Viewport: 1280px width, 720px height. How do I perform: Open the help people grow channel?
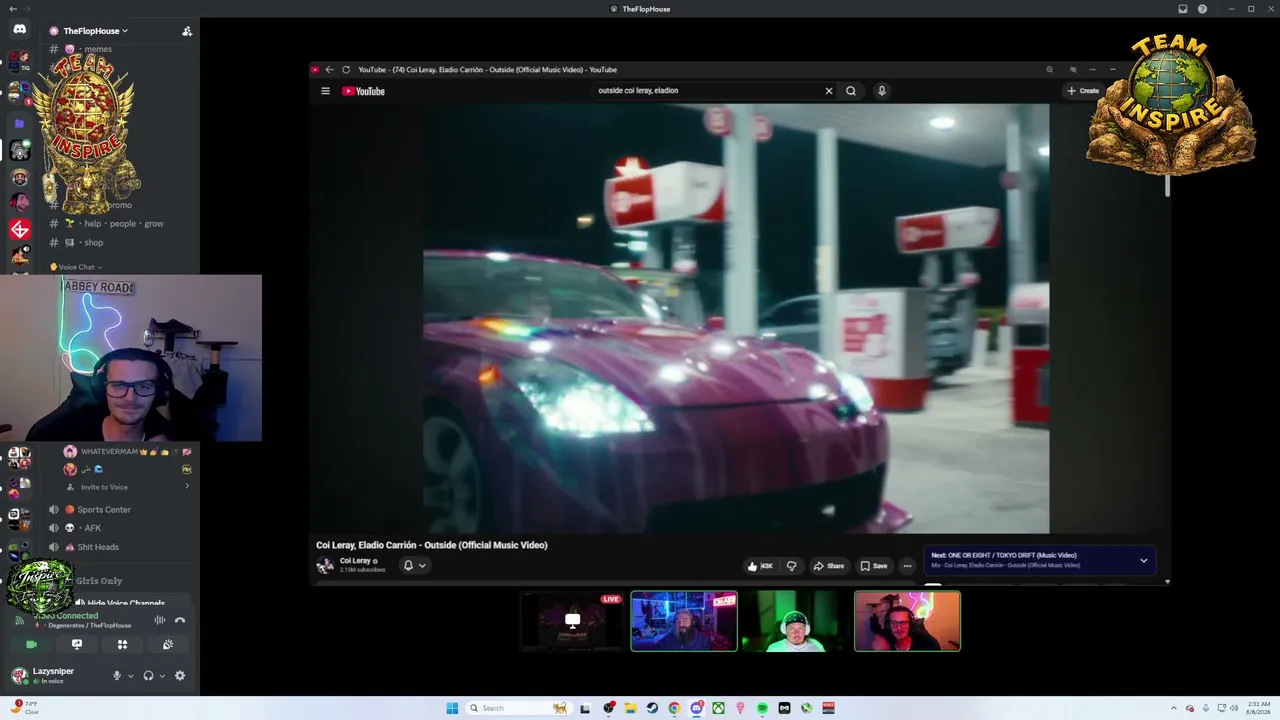[x=124, y=224]
